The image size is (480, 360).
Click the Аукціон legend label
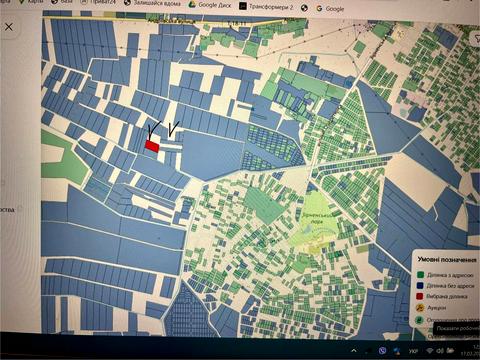pos(437,308)
